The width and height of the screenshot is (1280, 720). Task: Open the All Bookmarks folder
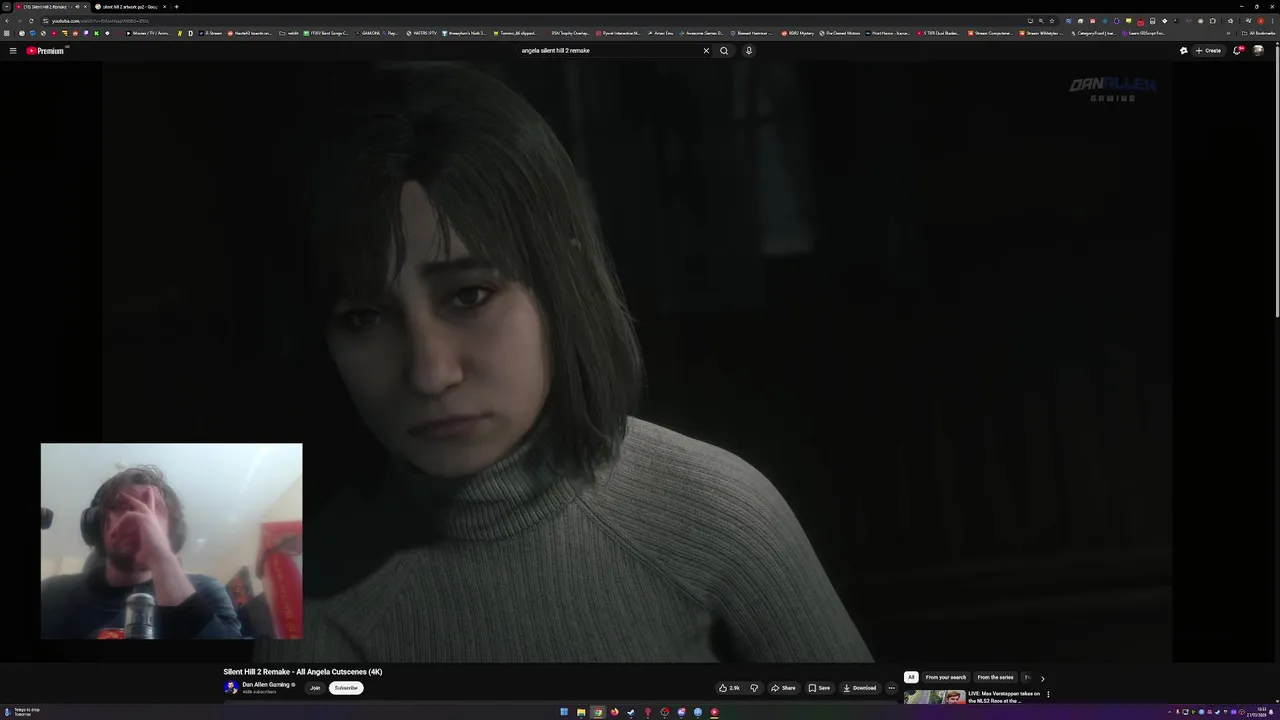[x=1259, y=33]
